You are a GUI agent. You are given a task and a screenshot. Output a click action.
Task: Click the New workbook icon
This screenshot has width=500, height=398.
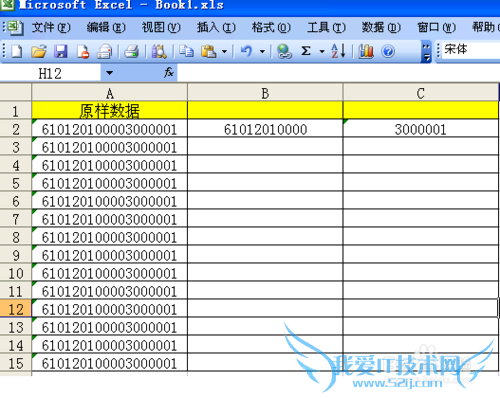point(16,52)
